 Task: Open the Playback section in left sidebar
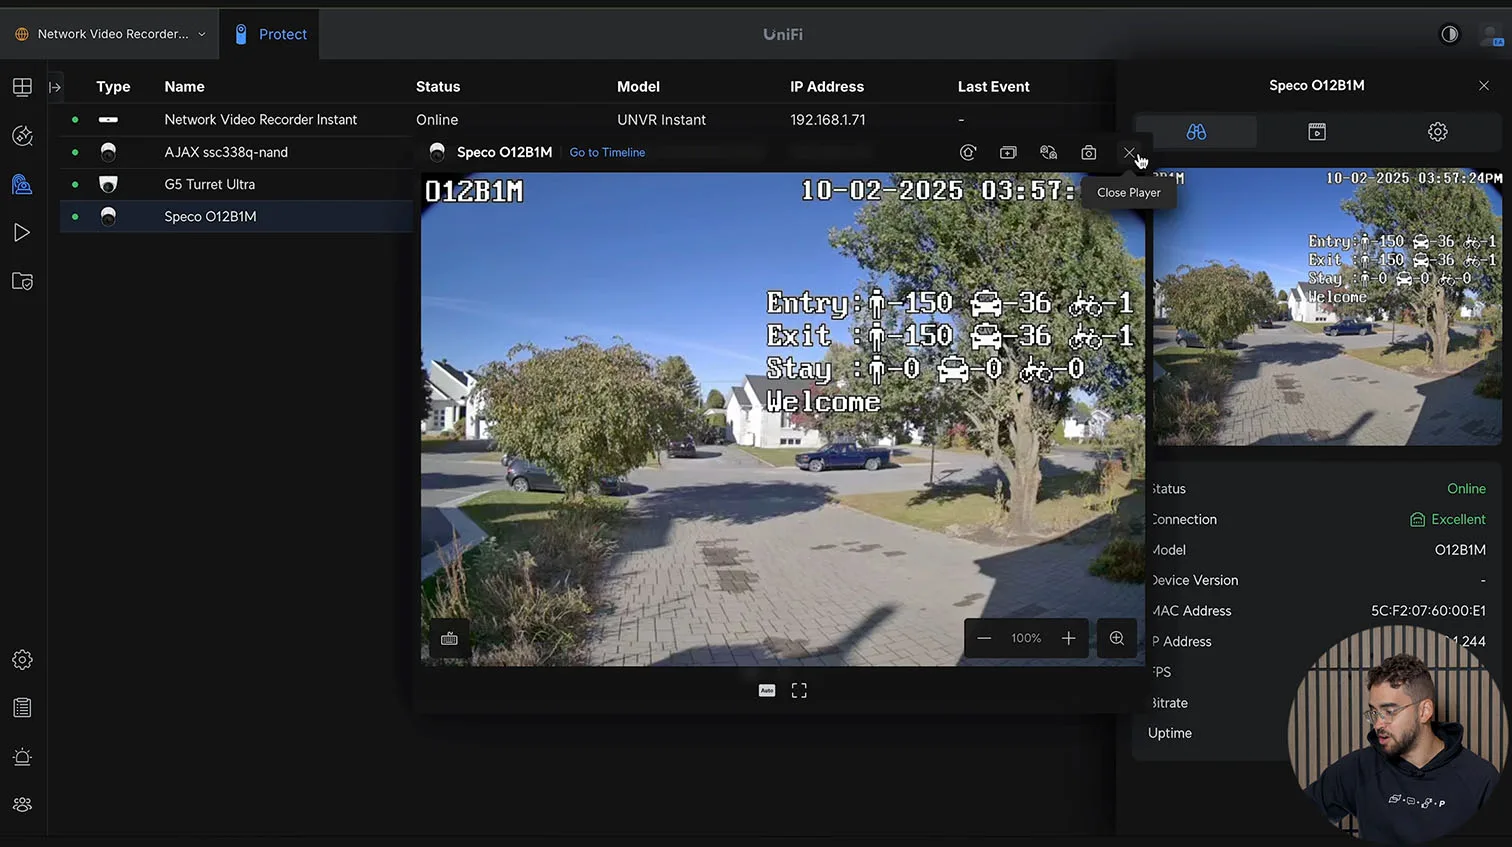22,233
